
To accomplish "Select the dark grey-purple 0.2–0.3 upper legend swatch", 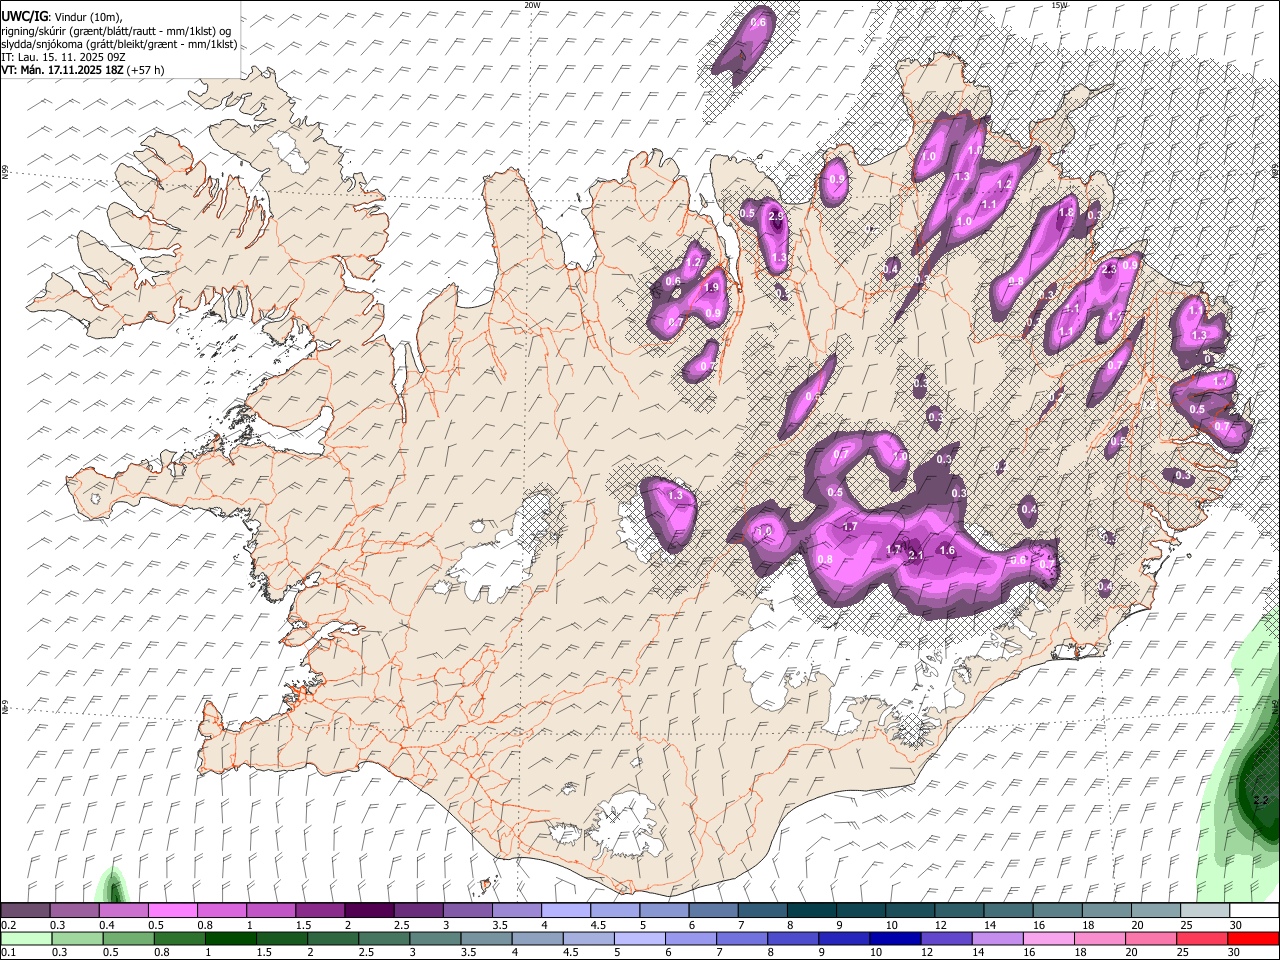I will (25, 911).
